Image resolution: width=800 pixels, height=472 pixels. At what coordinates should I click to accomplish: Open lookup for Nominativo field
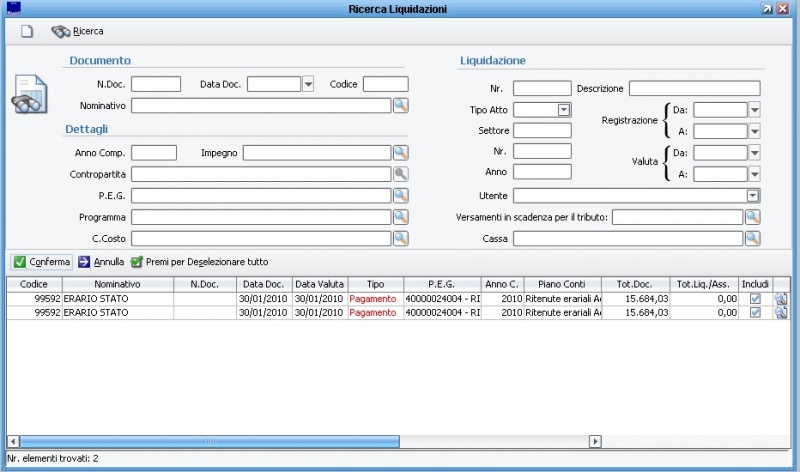(x=400, y=105)
